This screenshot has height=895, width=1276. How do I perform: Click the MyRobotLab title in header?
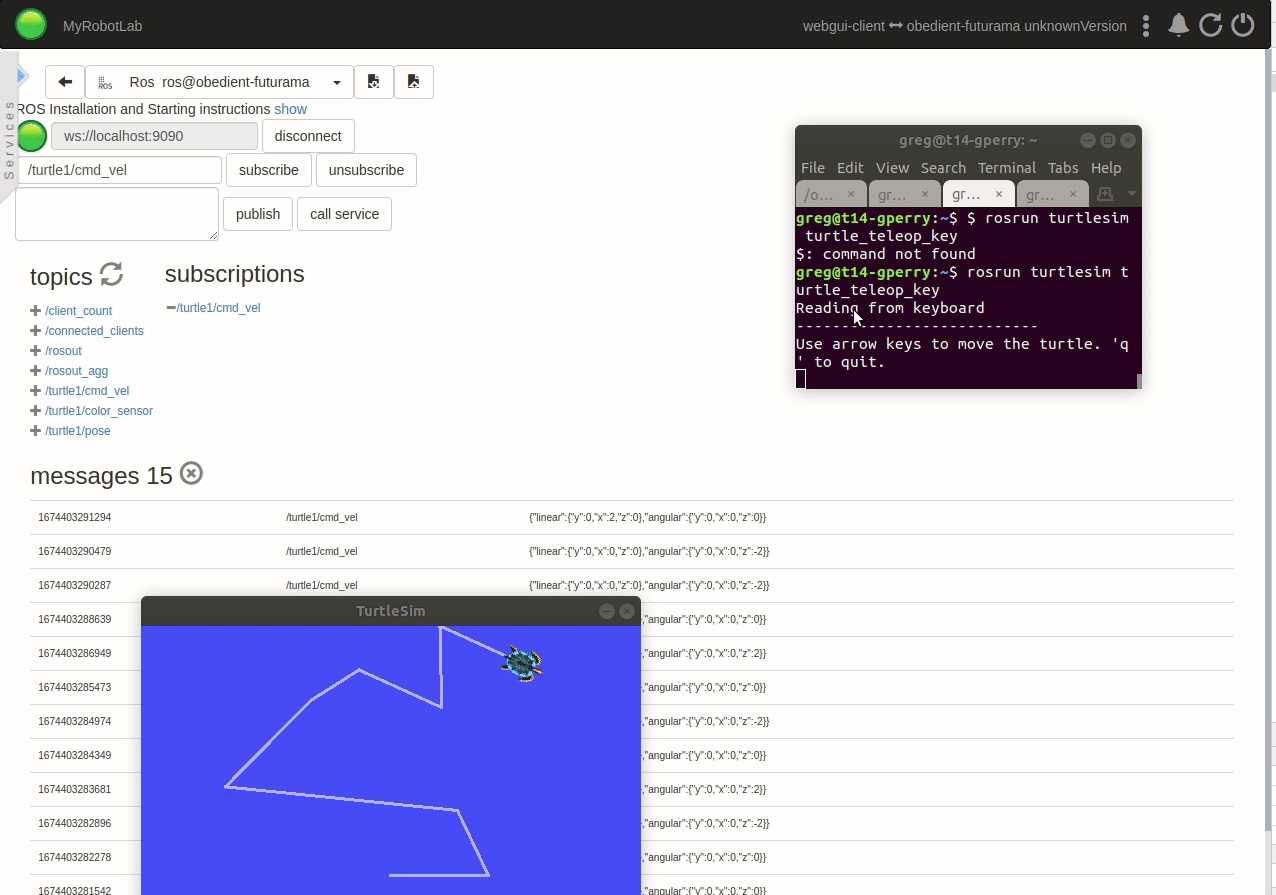click(x=101, y=26)
